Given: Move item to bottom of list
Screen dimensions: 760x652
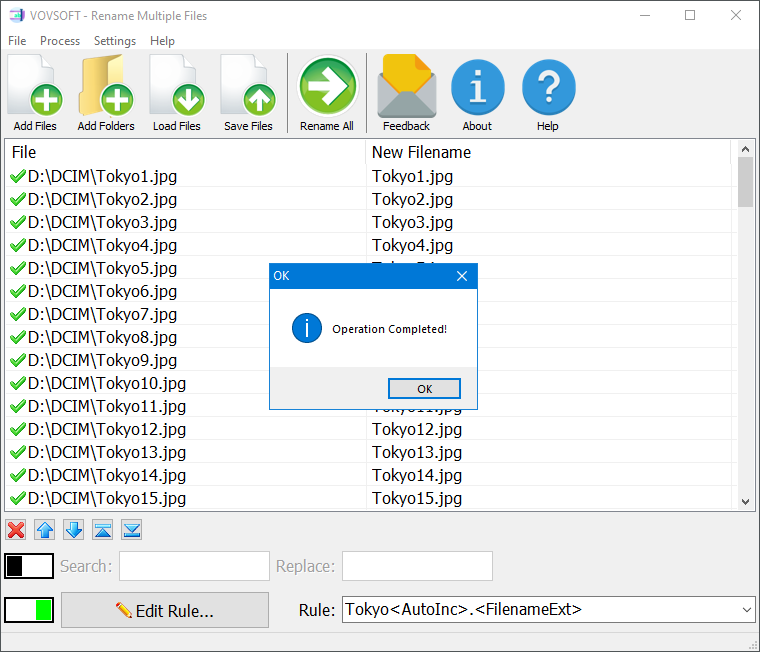Looking at the screenshot, I should point(132,530).
